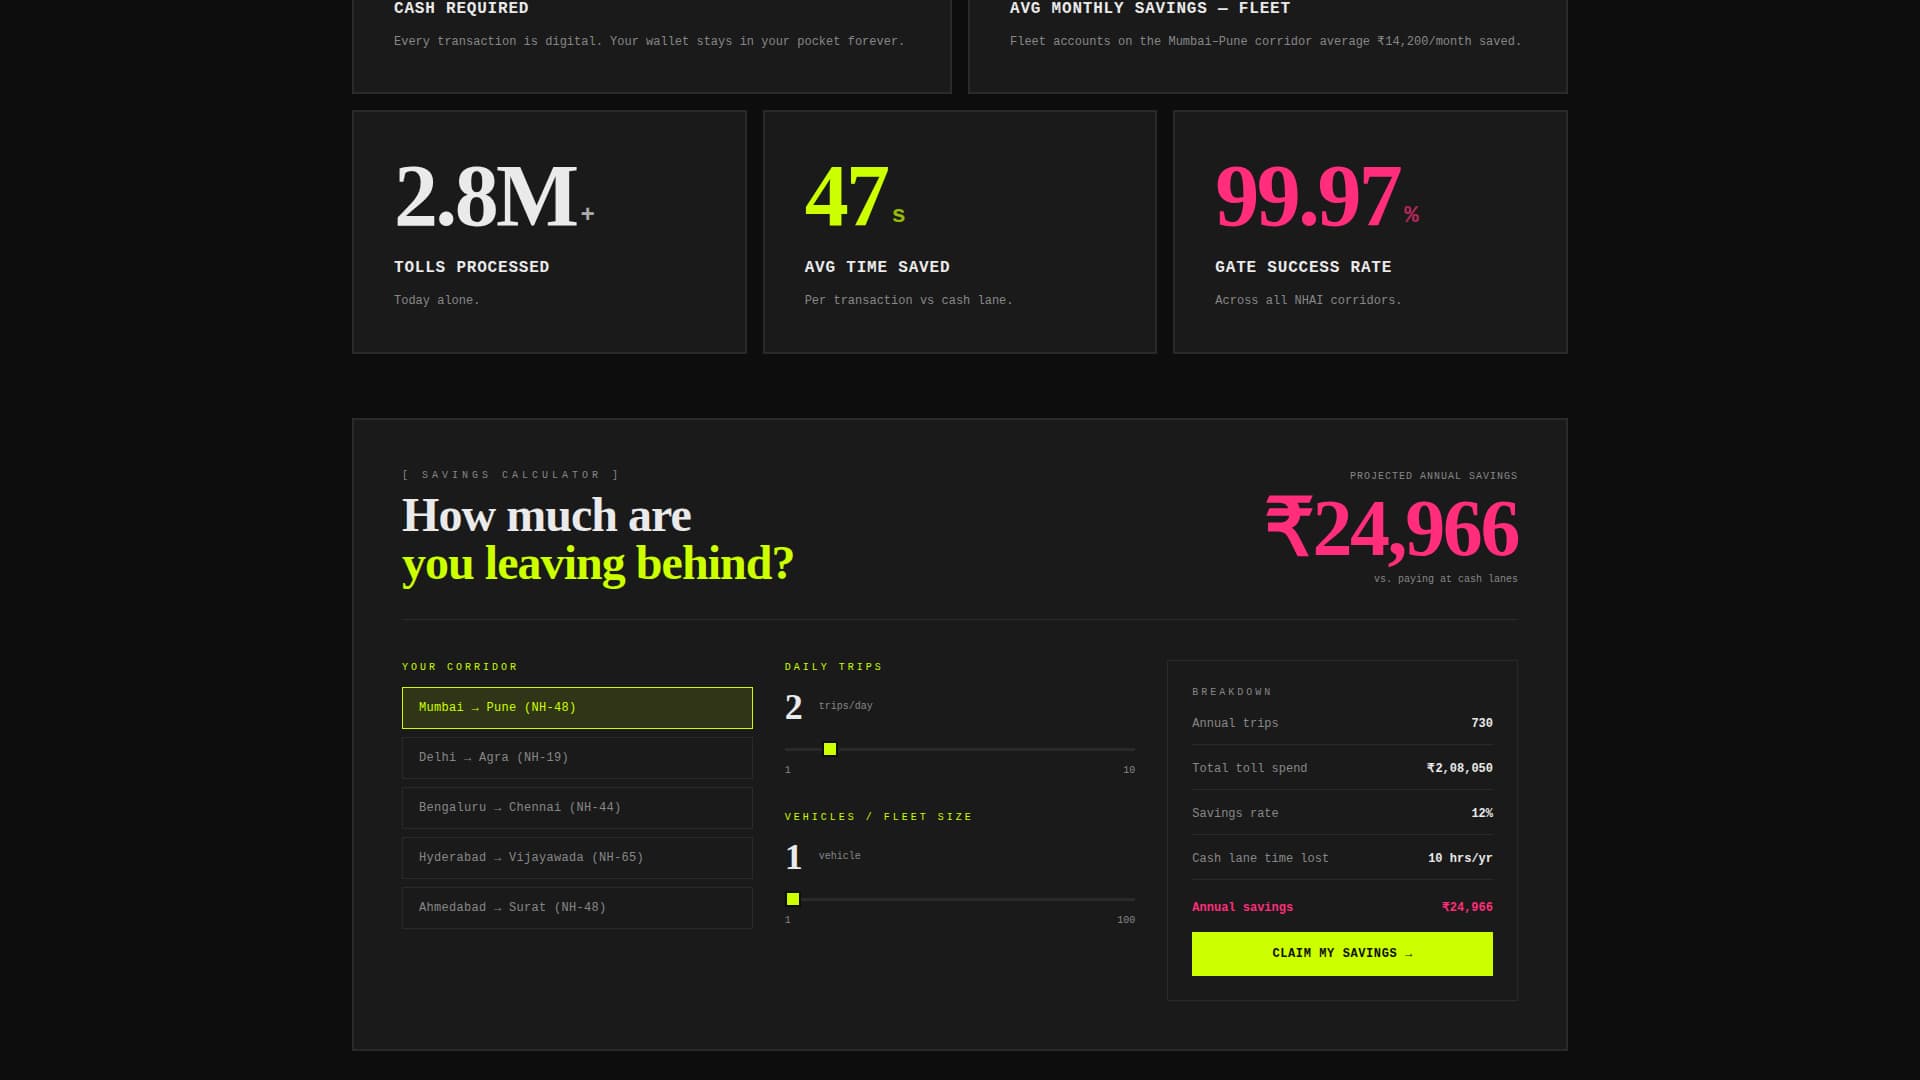This screenshot has width=1920, height=1080.
Task: Click the projected annual savings figure ₹24,966
Action: point(1391,531)
